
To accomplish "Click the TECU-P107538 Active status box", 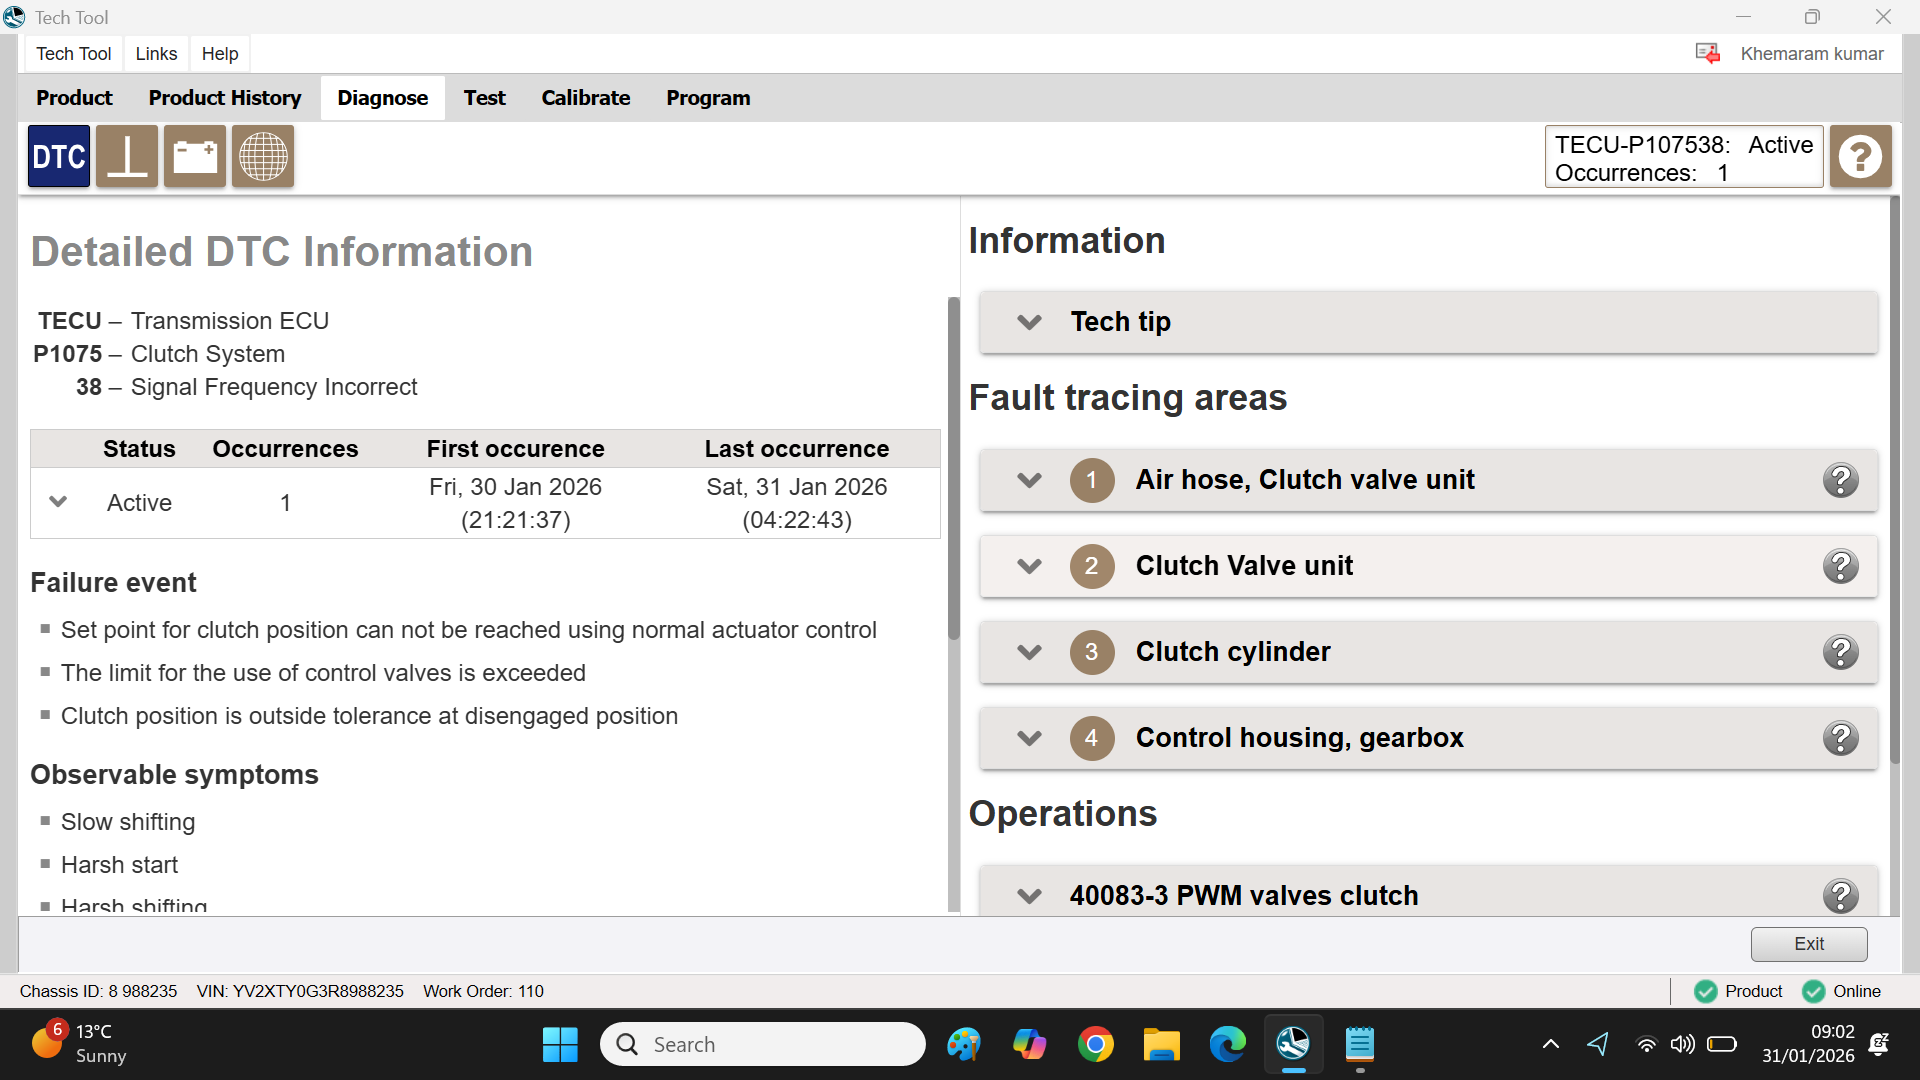I will pyautogui.click(x=1684, y=157).
